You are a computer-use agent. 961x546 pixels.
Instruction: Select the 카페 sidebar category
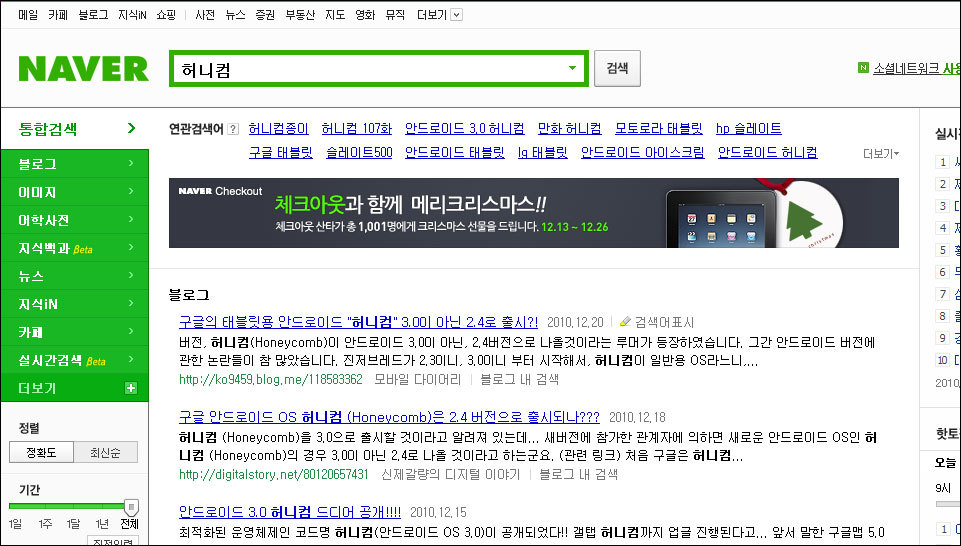pos(75,332)
